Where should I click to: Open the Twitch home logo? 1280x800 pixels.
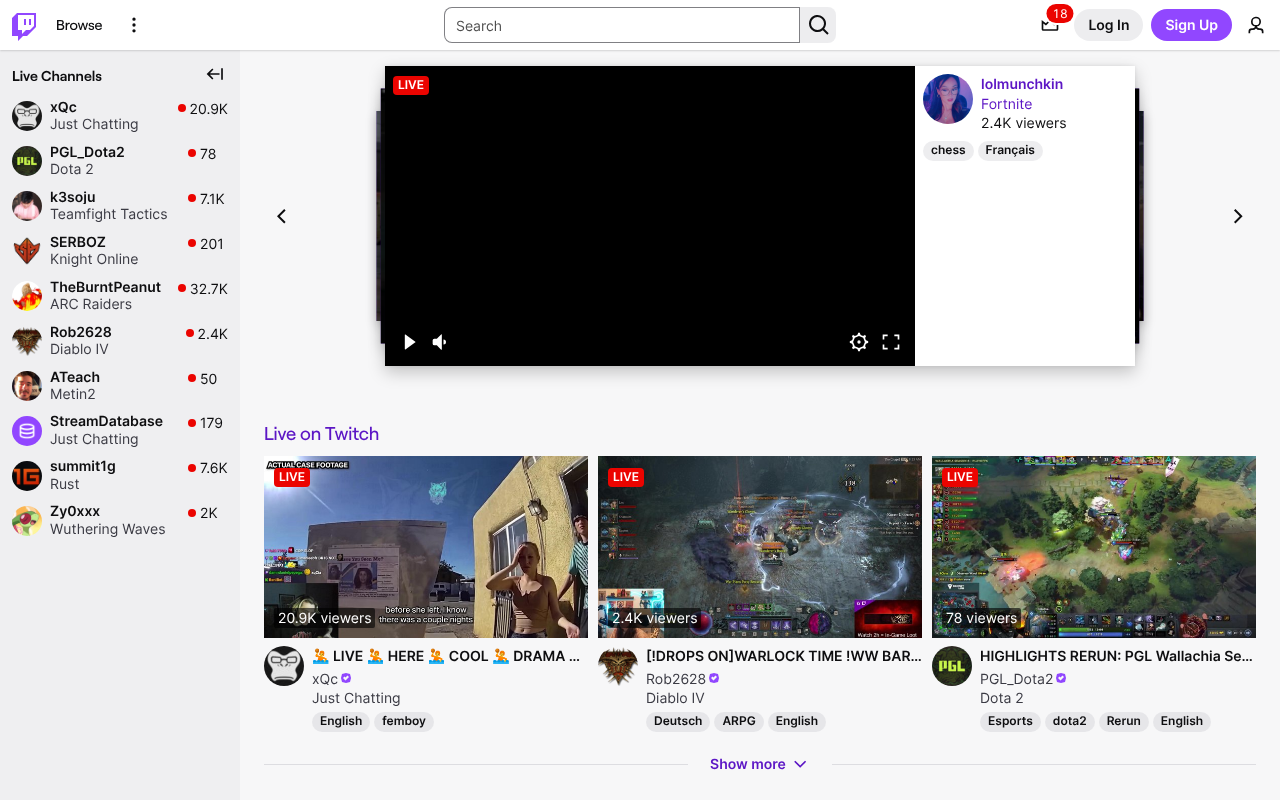point(24,25)
